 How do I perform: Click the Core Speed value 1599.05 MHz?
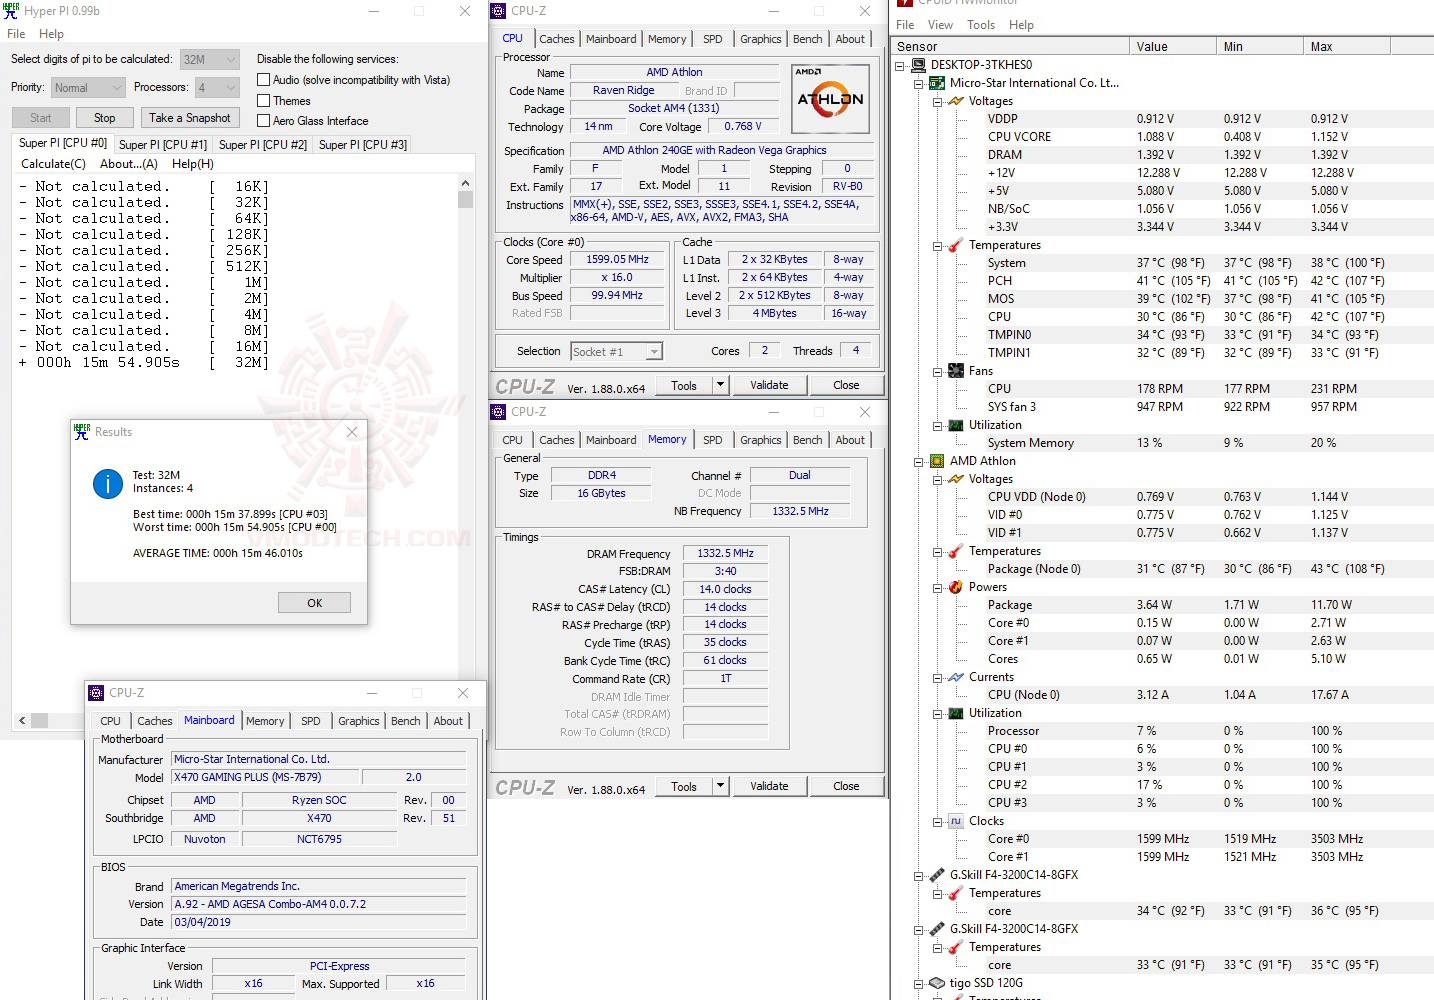[618, 260]
